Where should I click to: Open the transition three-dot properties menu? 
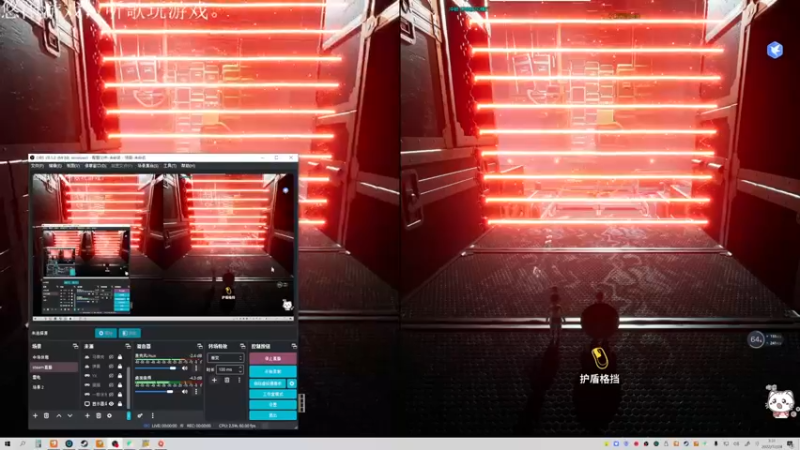click(x=239, y=380)
